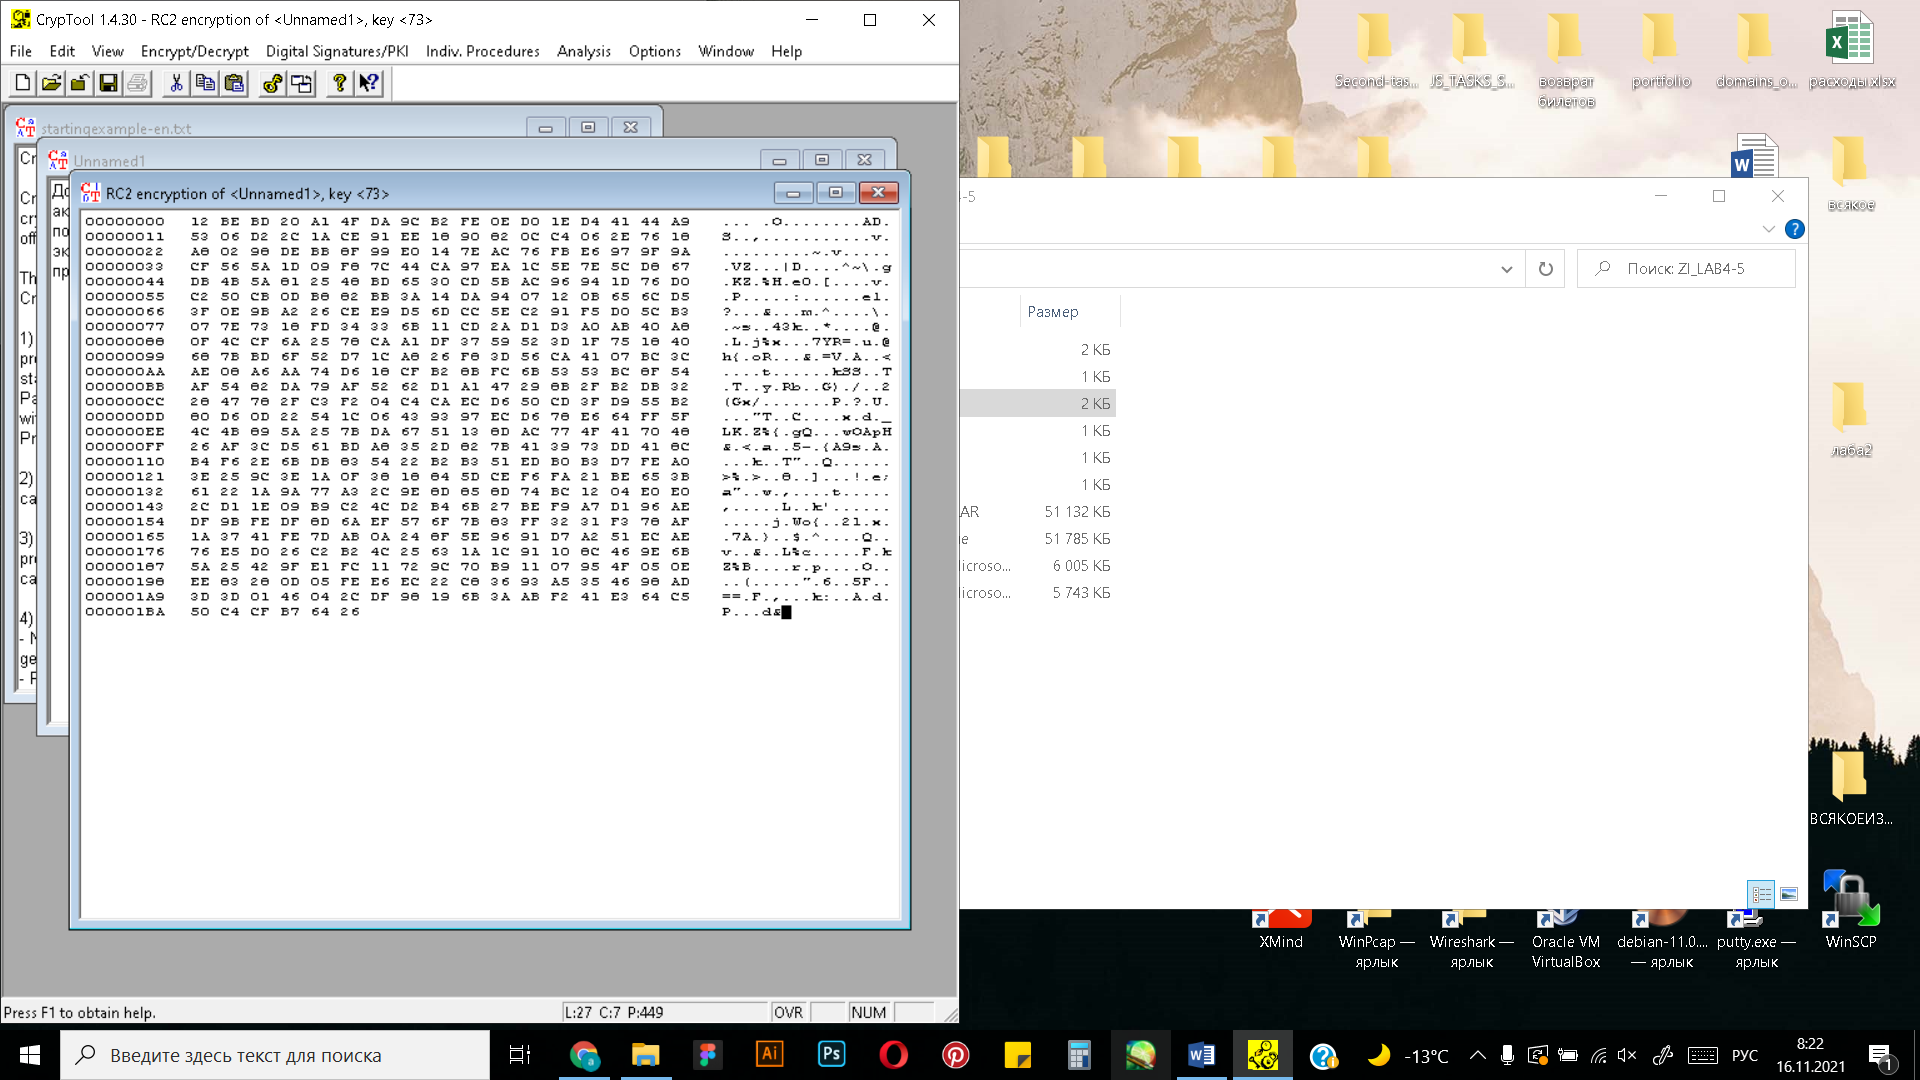Expand the Explorer ribbon chevron

[x=1768, y=229]
